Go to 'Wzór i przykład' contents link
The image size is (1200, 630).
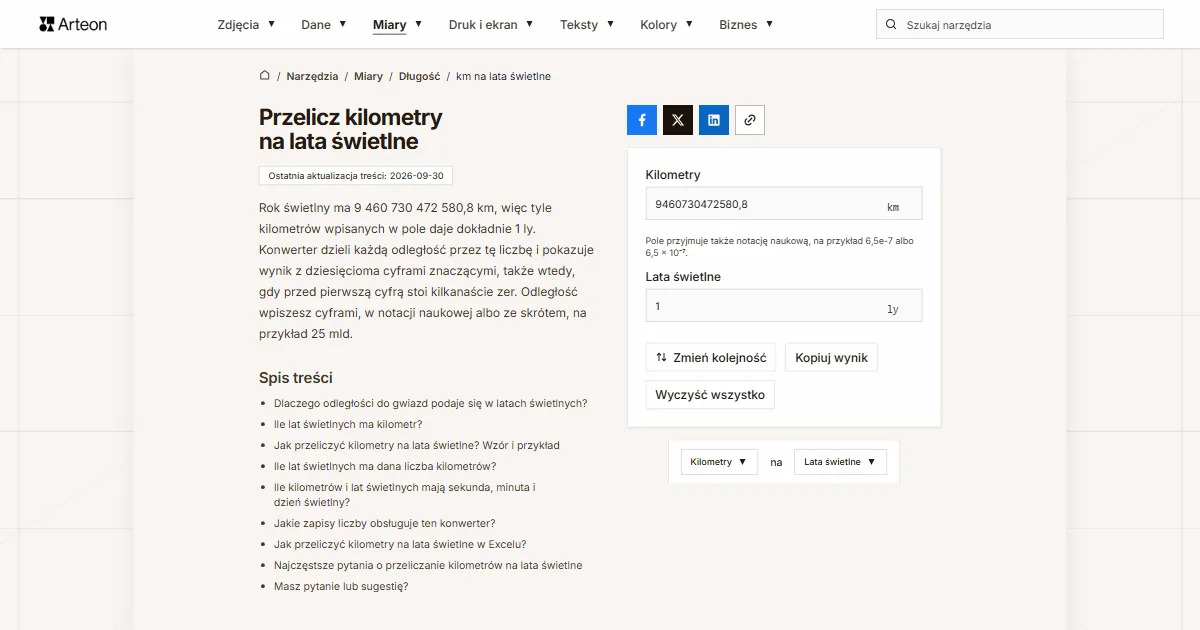[417, 446]
